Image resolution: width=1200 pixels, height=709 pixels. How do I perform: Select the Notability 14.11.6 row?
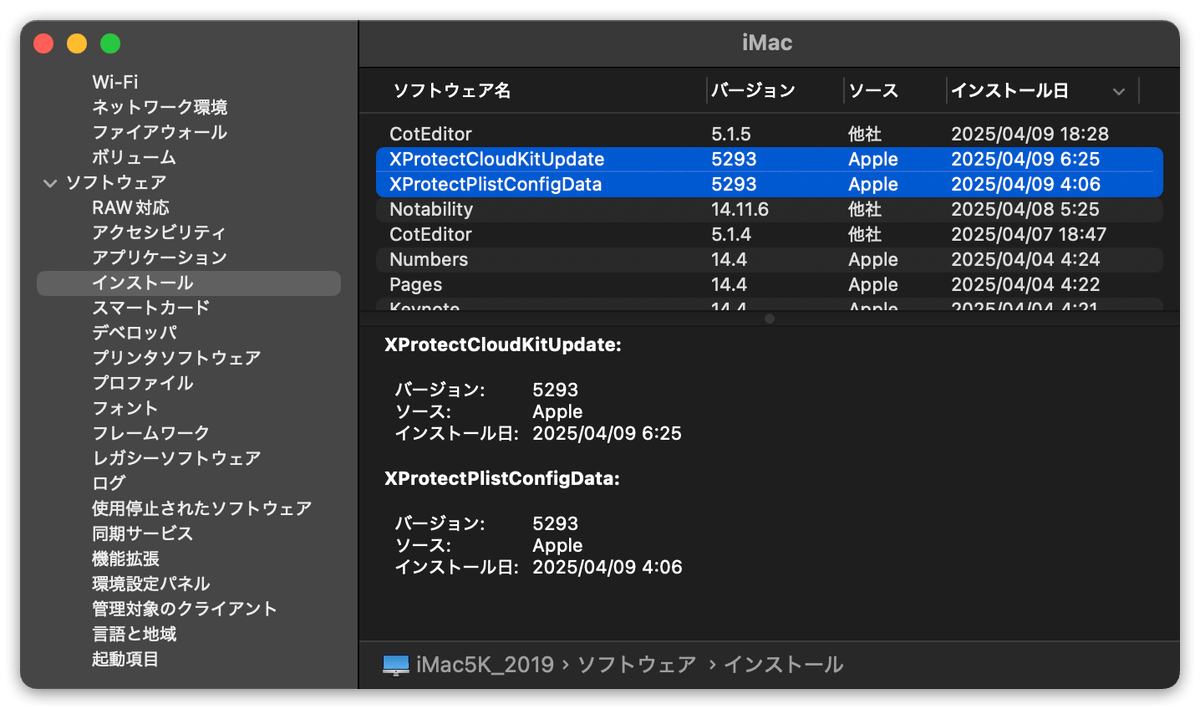click(x=770, y=209)
